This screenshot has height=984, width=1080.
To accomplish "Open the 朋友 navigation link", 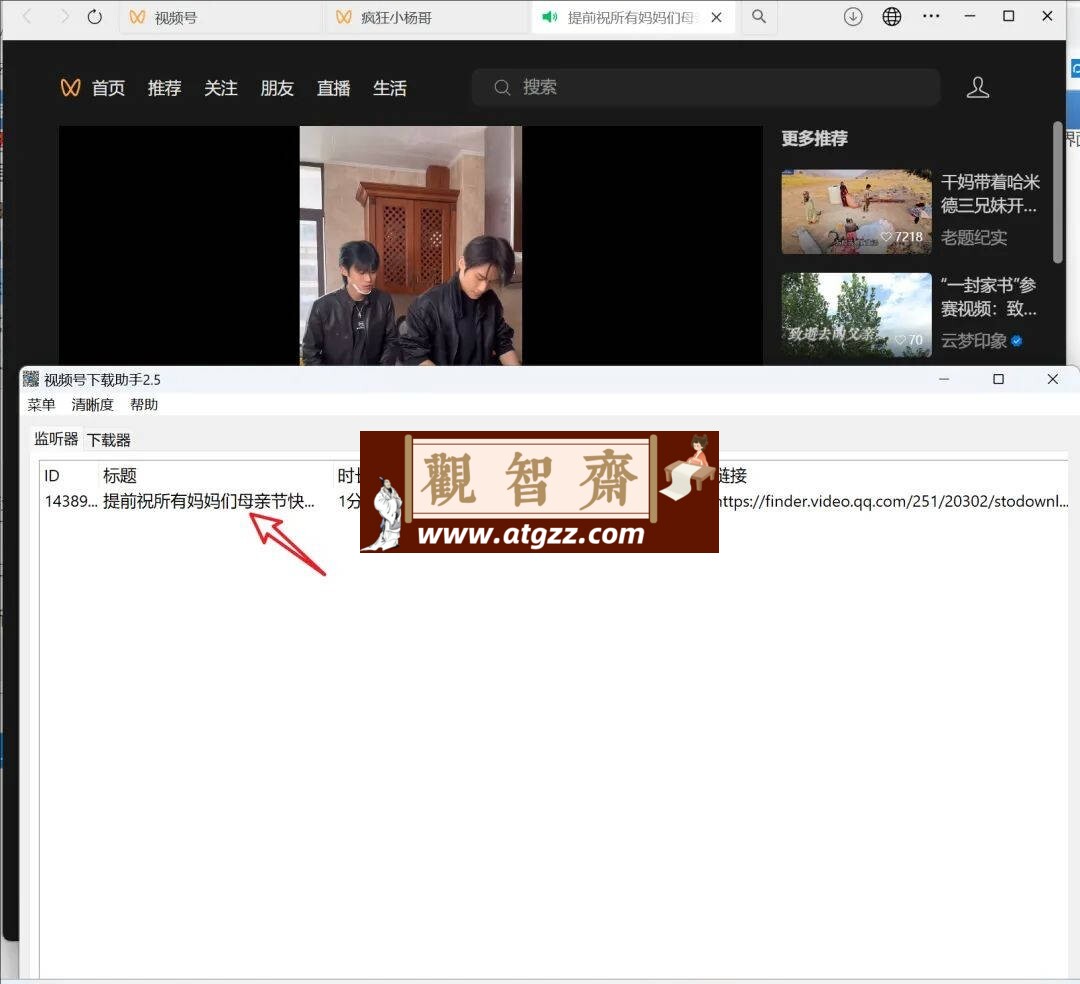I will (x=278, y=88).
